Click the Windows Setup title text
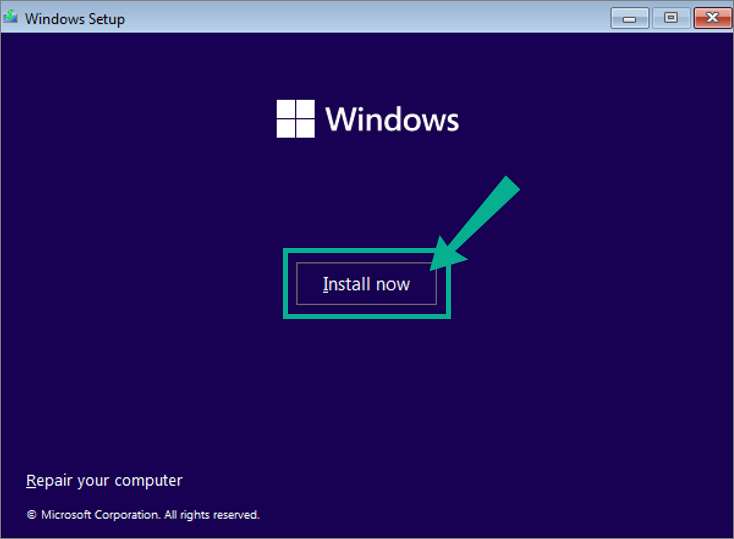The height and width of the screenshot is (539, 734). tap(75, 19)
